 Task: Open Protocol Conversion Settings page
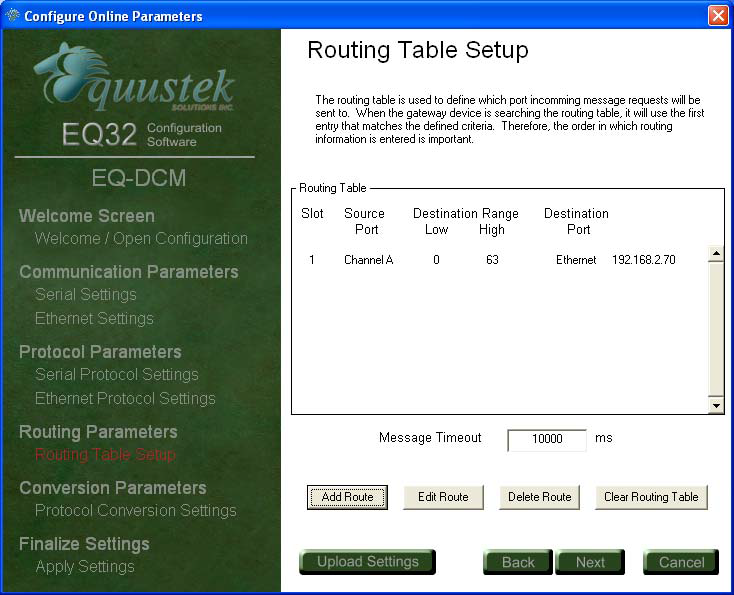[x=135, y=510]
